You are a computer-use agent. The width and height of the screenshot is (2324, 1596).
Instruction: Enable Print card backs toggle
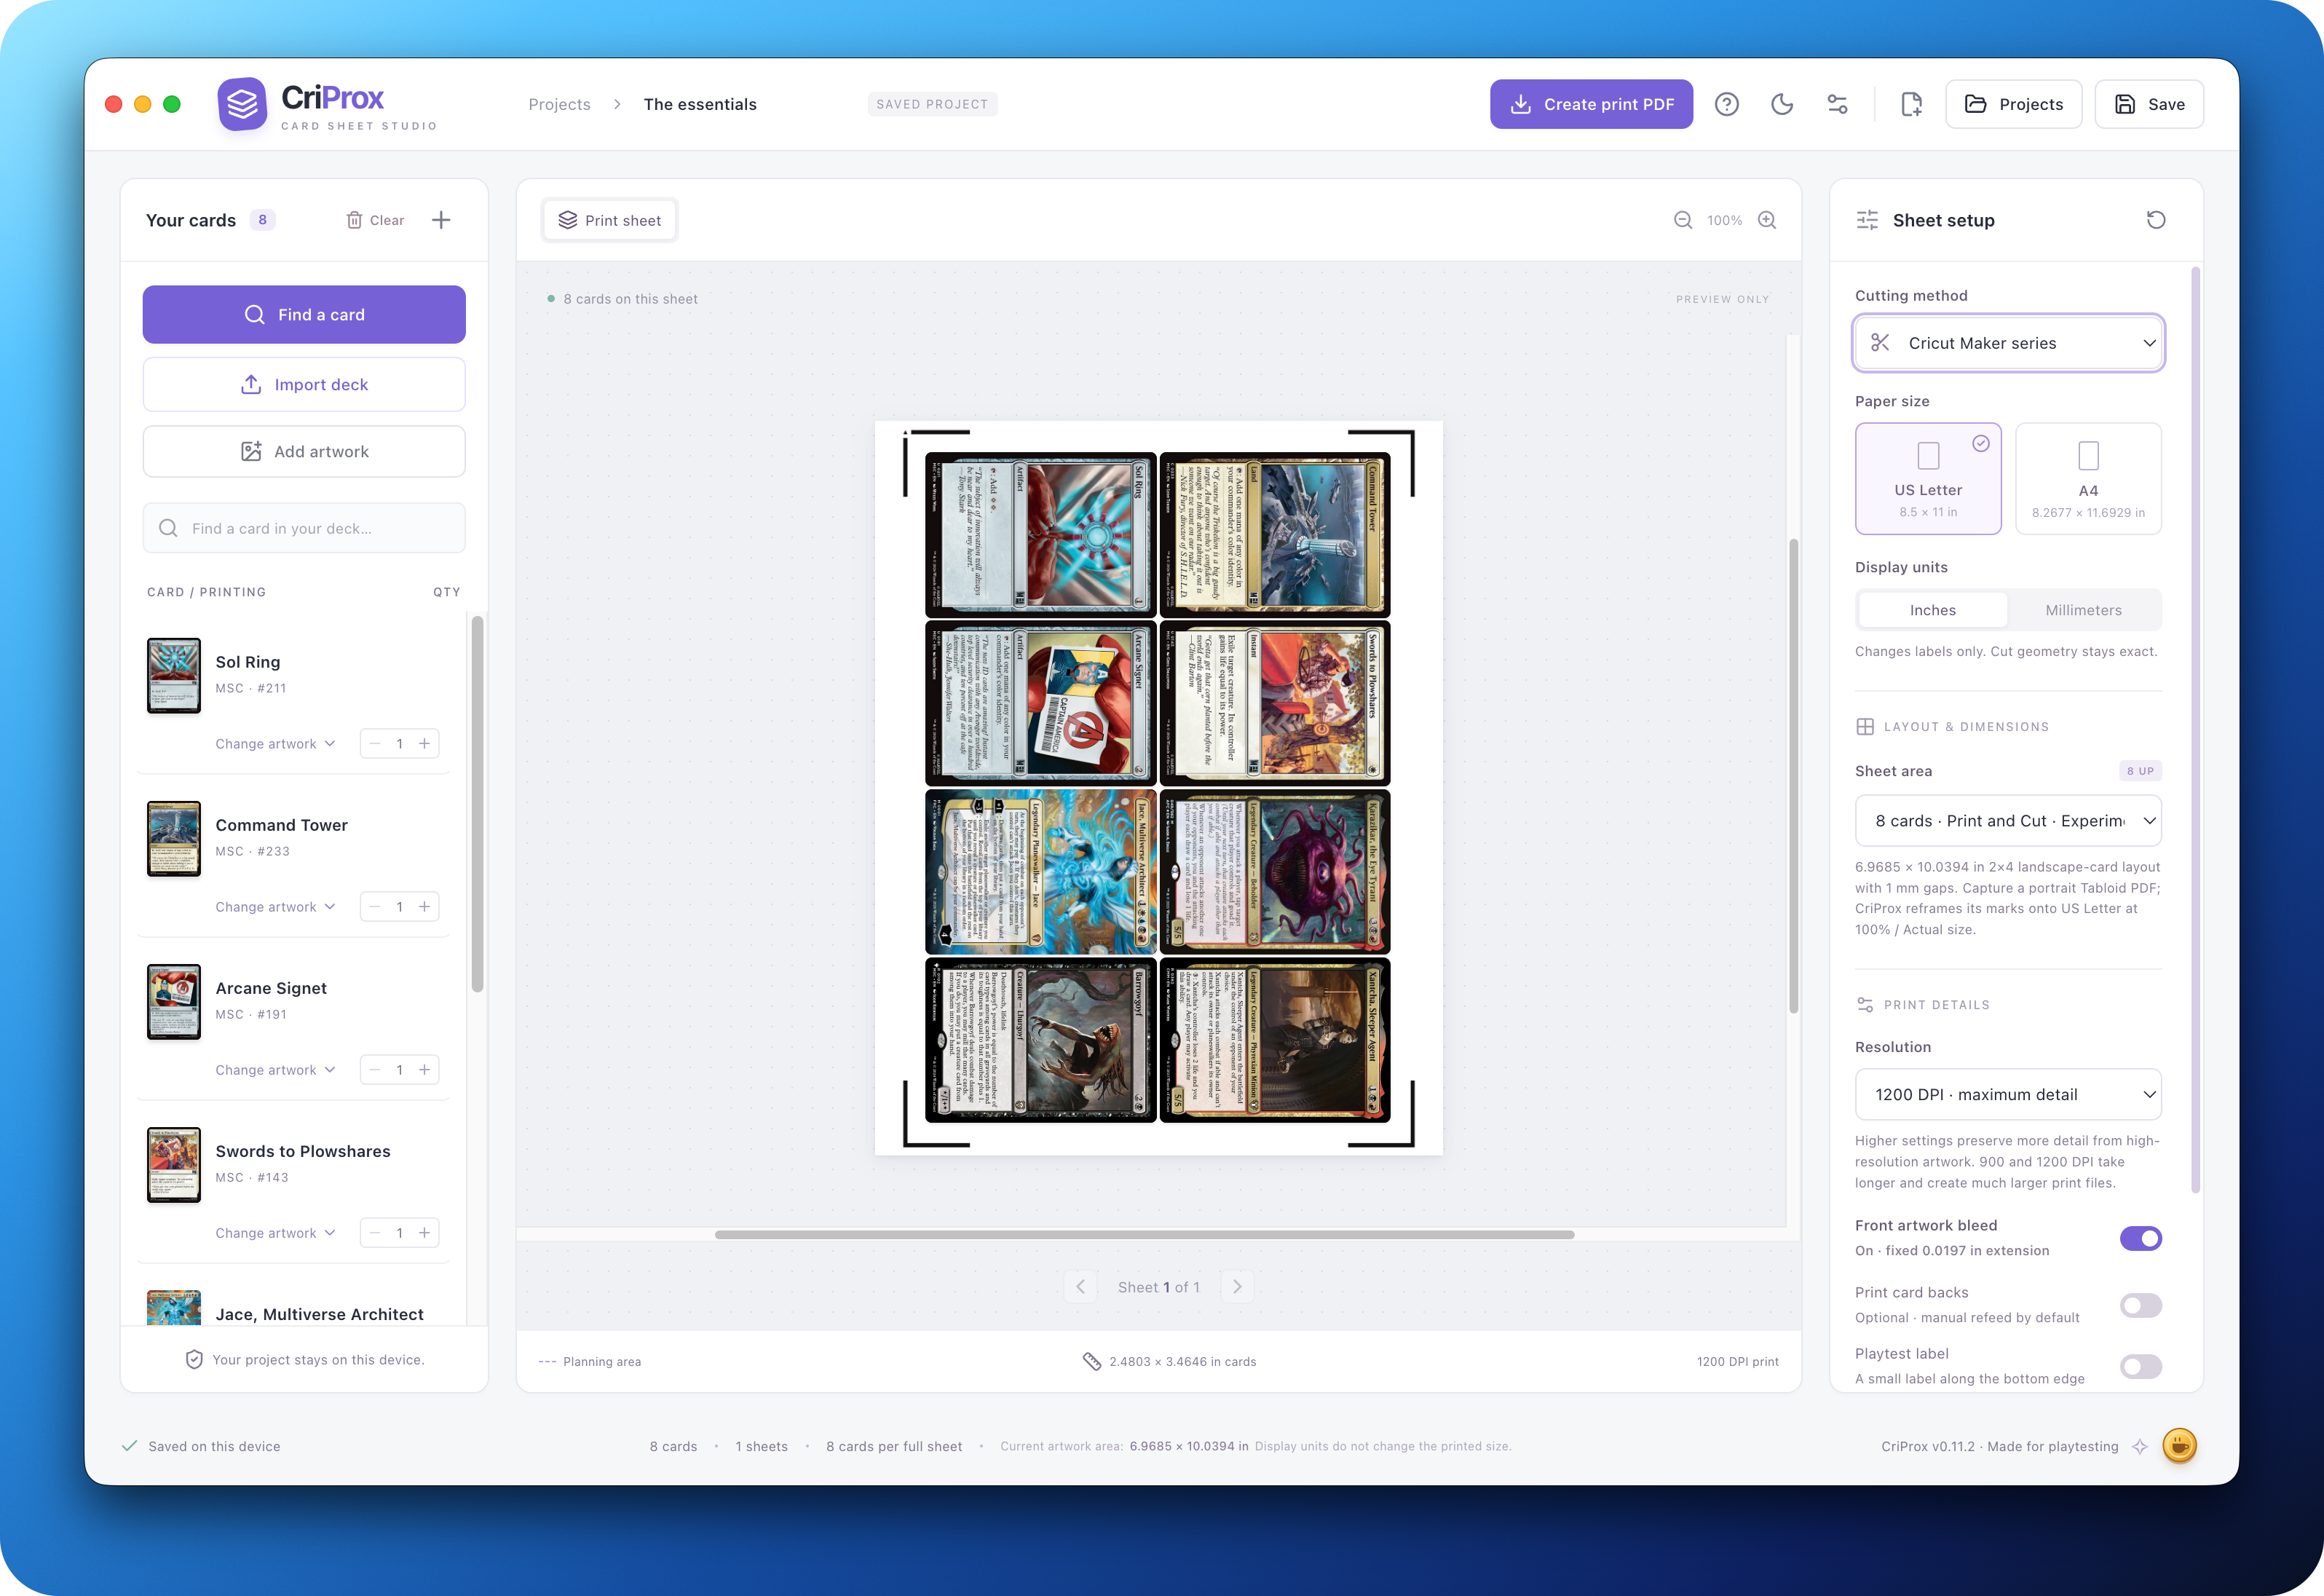coord(2140,1305)
